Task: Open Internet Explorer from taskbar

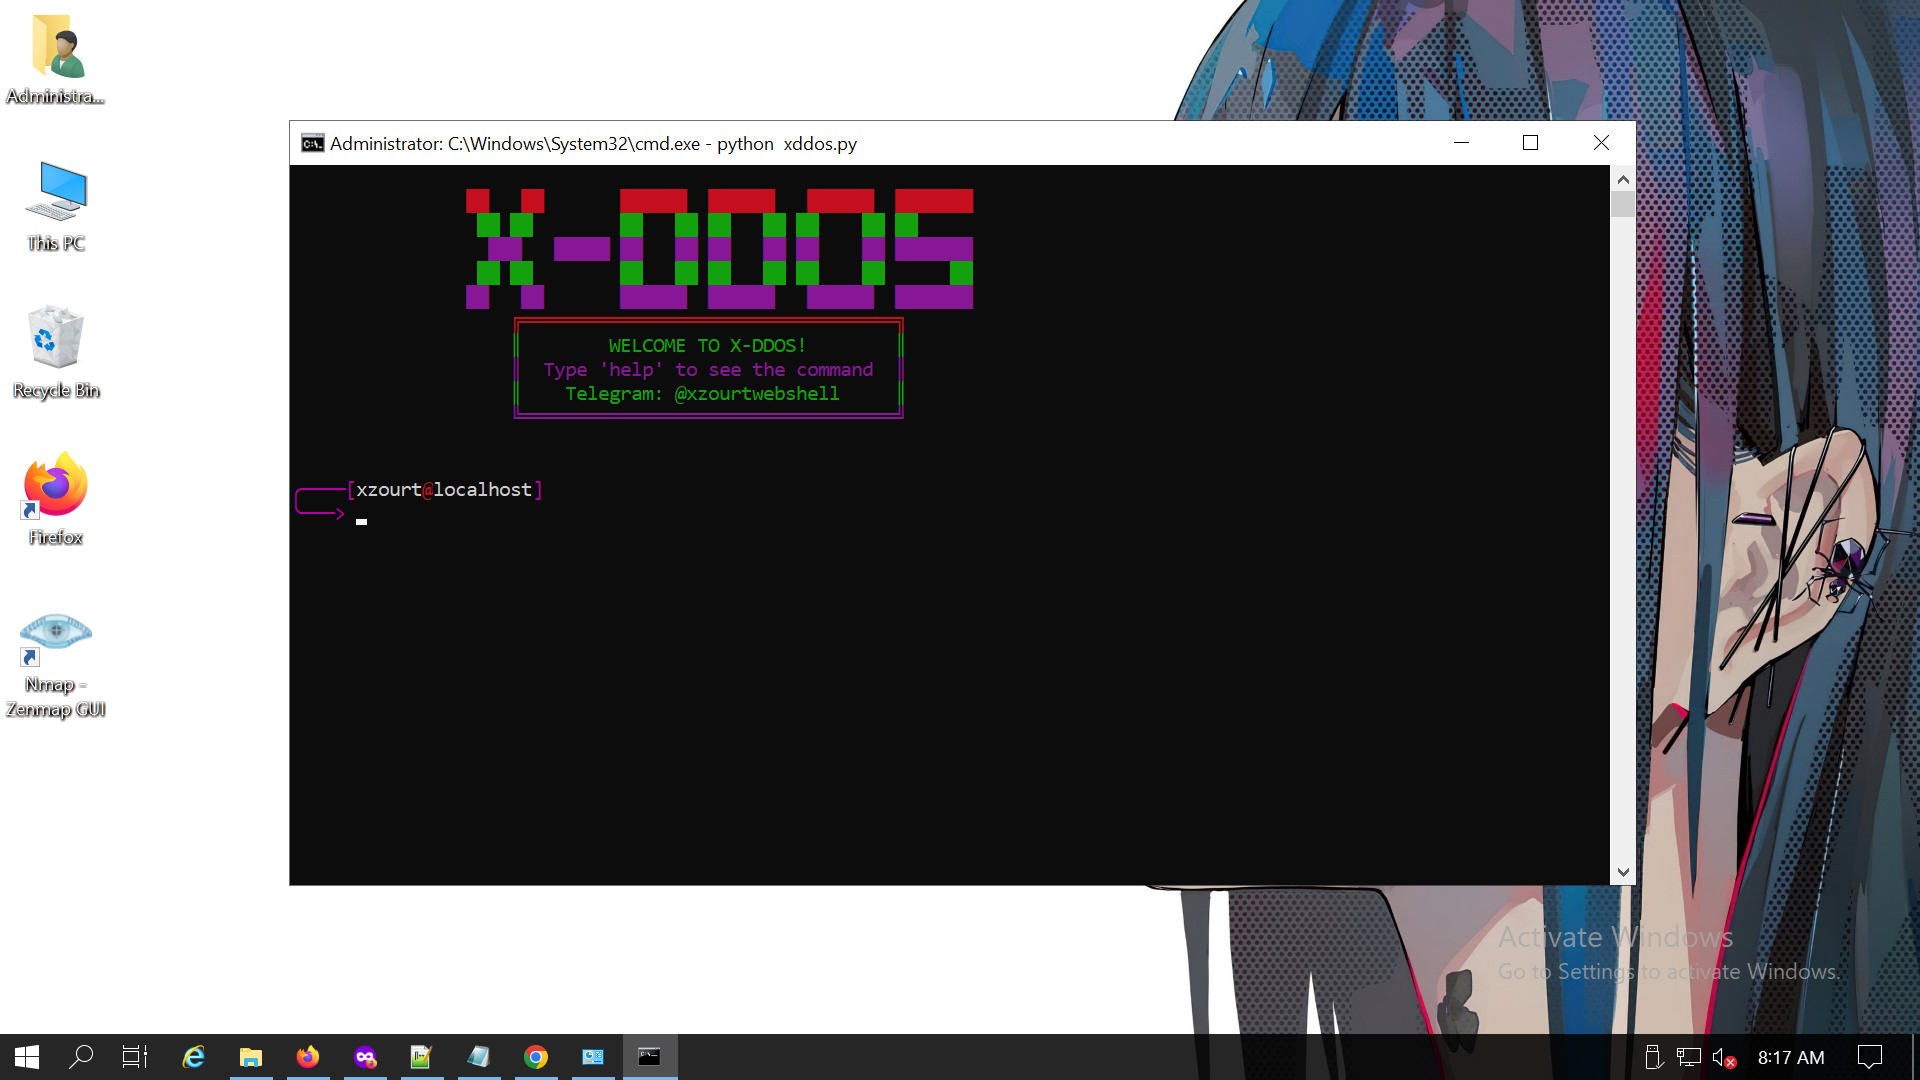Action: [193, 1057]
